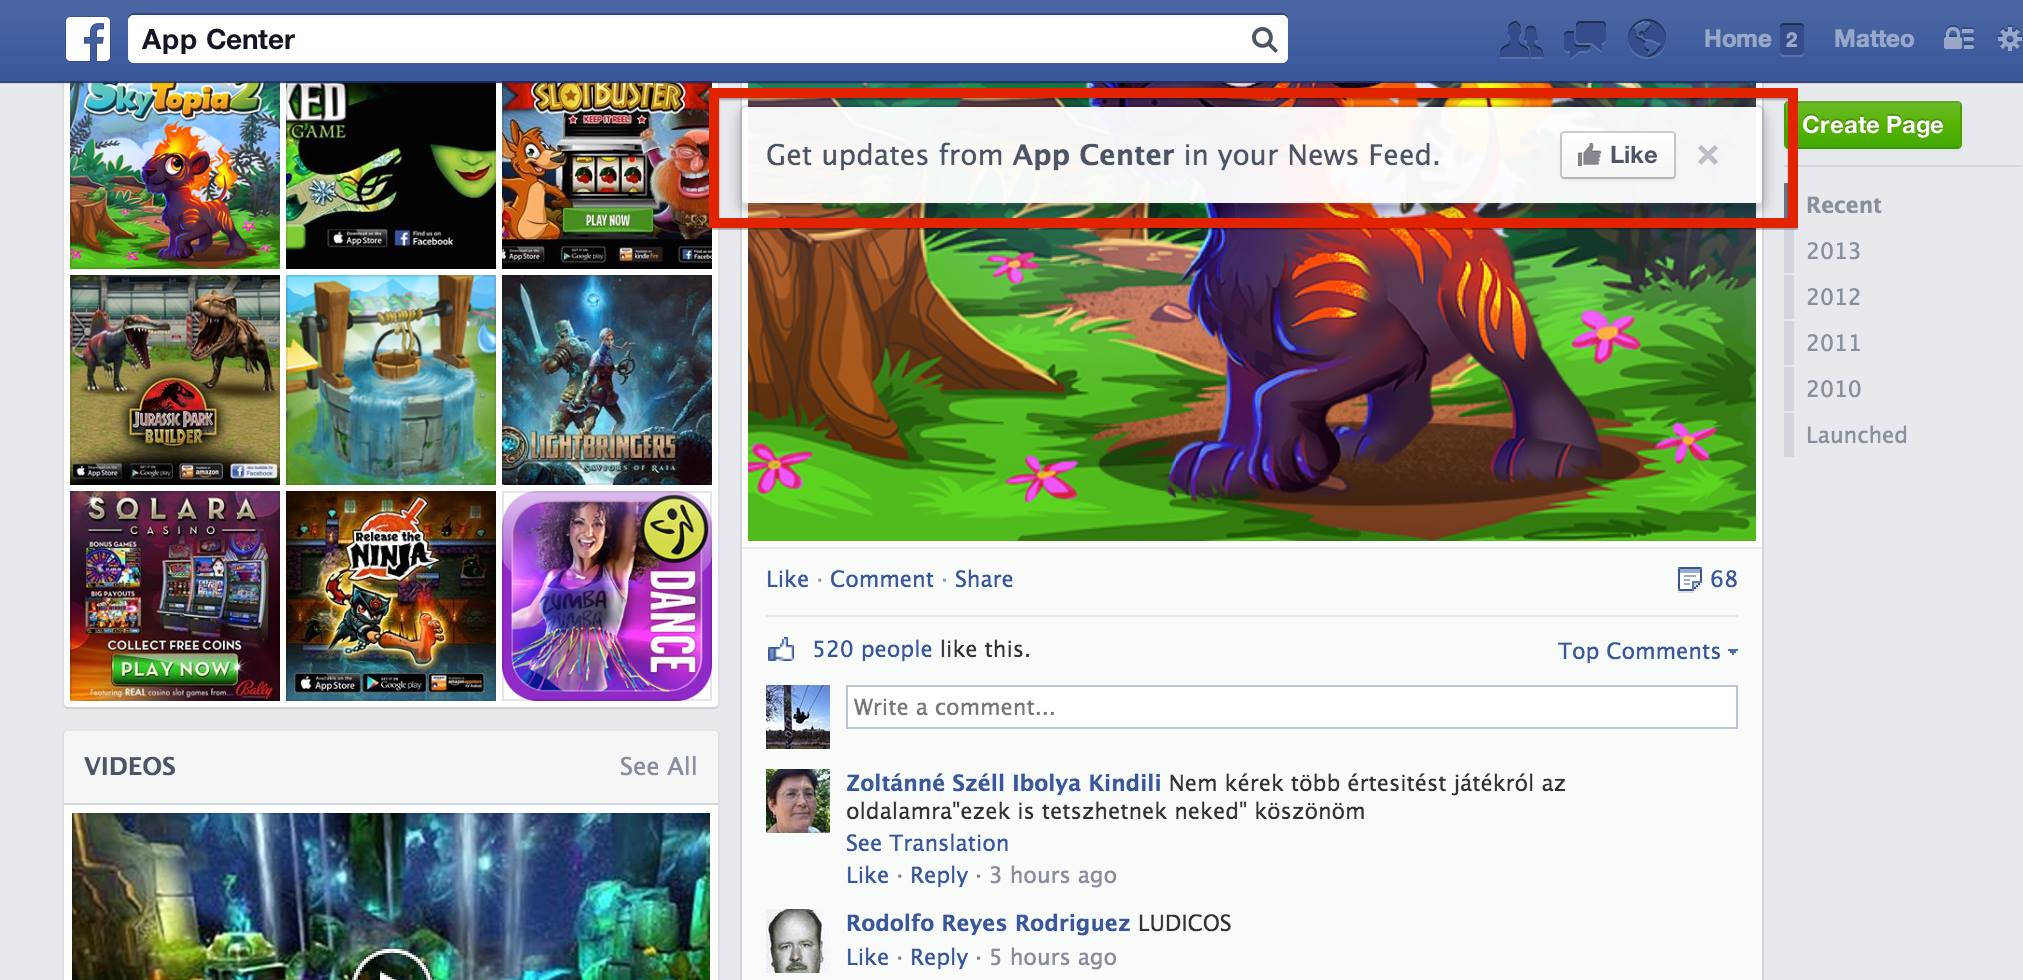Screen dimensions: 2023x980
Task: Reply to Zoltánné Széll Ibolya Kindili's comment
Action: coord(938,875)
